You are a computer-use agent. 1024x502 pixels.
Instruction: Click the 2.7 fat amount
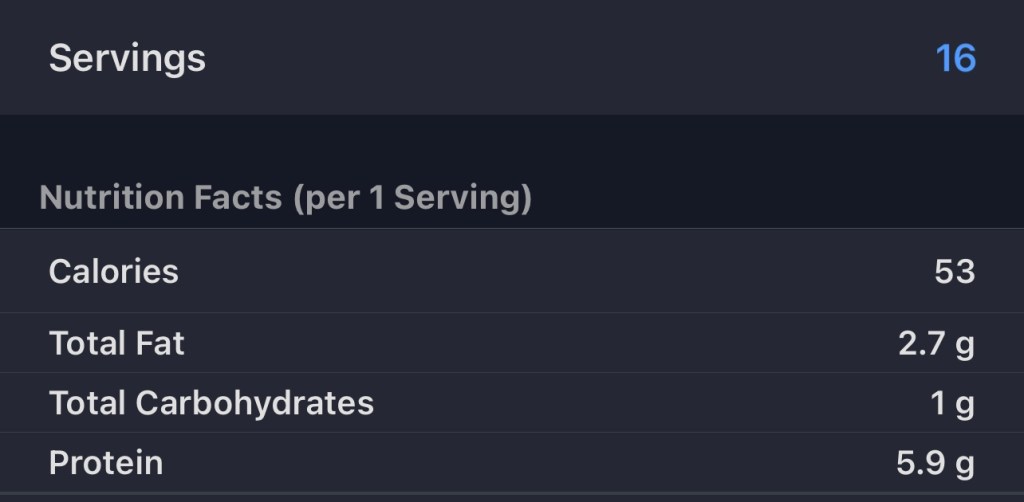click(x=922, y=343)
